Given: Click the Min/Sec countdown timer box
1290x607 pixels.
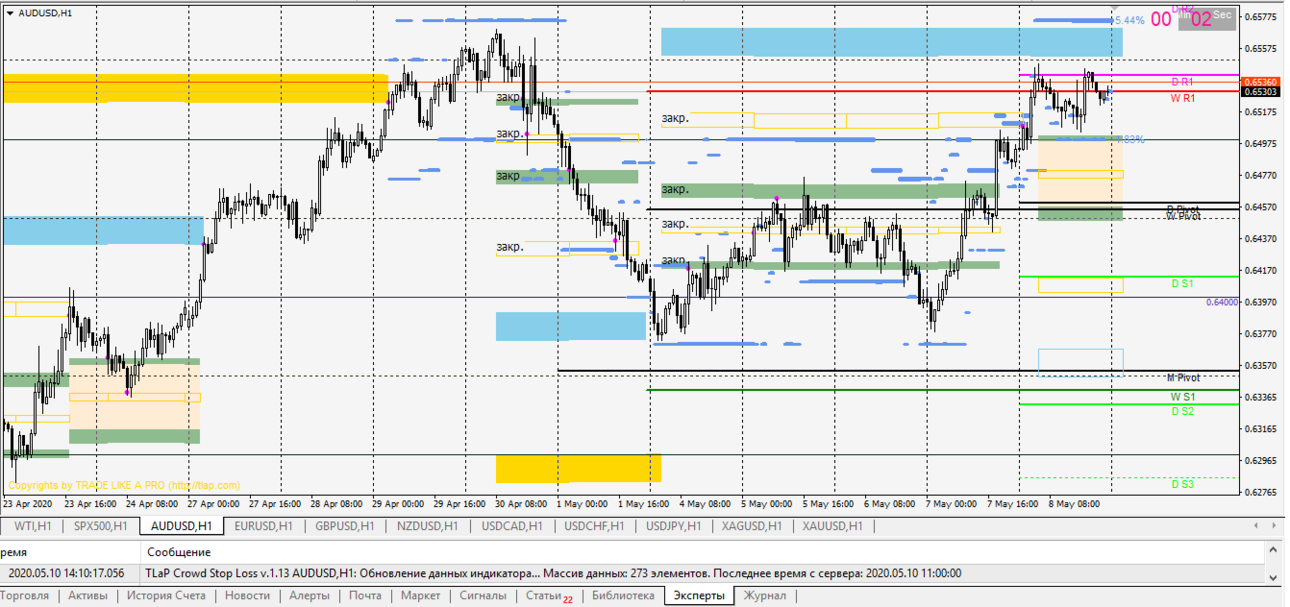Looking at the screenshot, I should (1206, 18).
